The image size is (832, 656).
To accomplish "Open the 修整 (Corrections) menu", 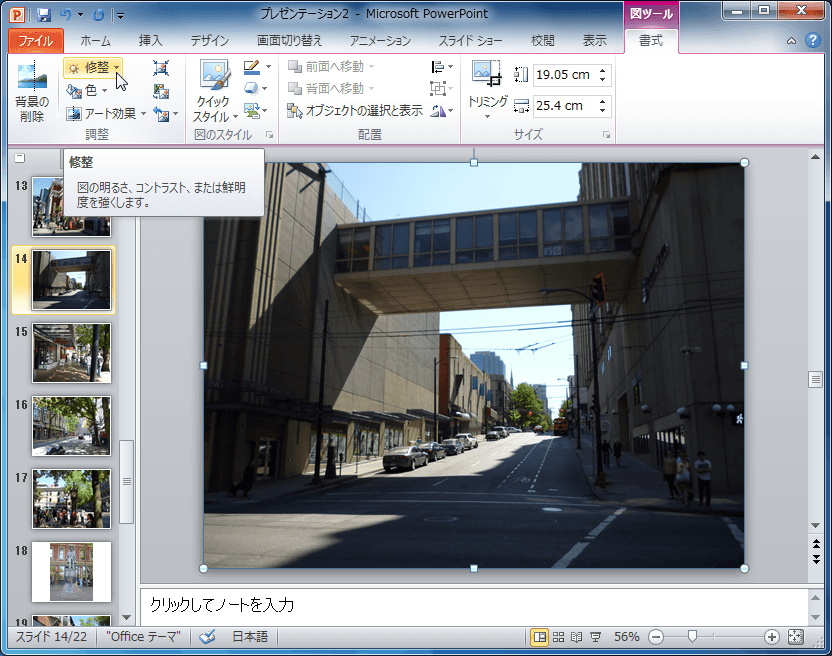I will [93, 67].
